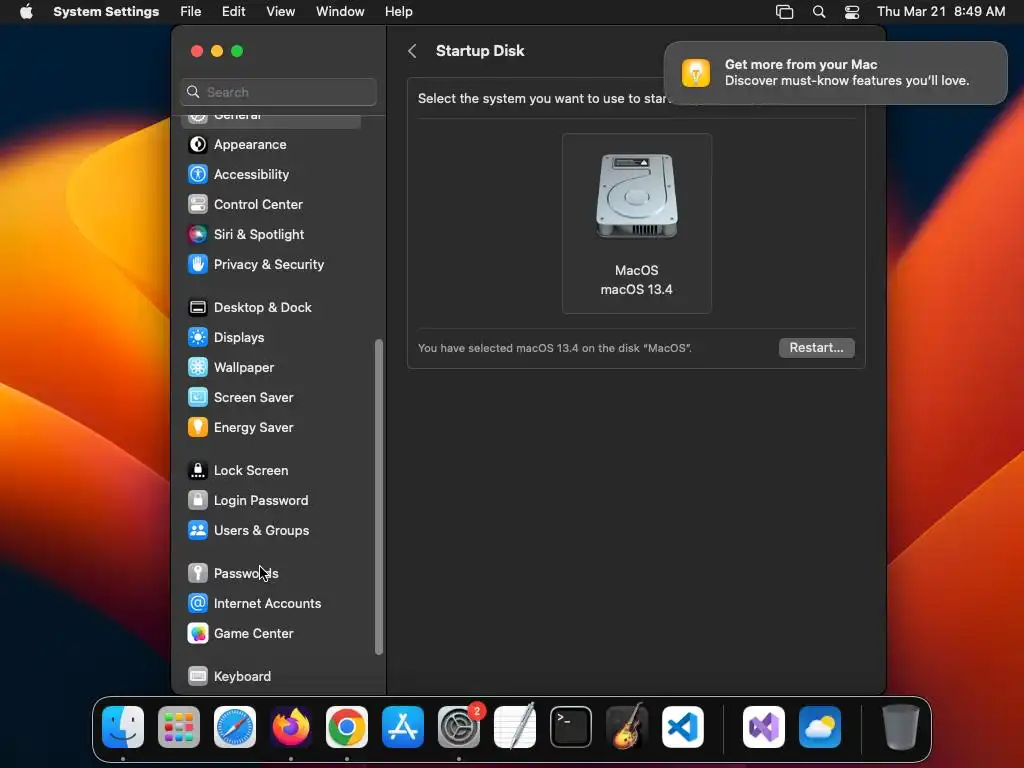The width and height of the screenshot is (1024, 768).
Task: Open Users & Groups icon
Action: coord(197,531)
